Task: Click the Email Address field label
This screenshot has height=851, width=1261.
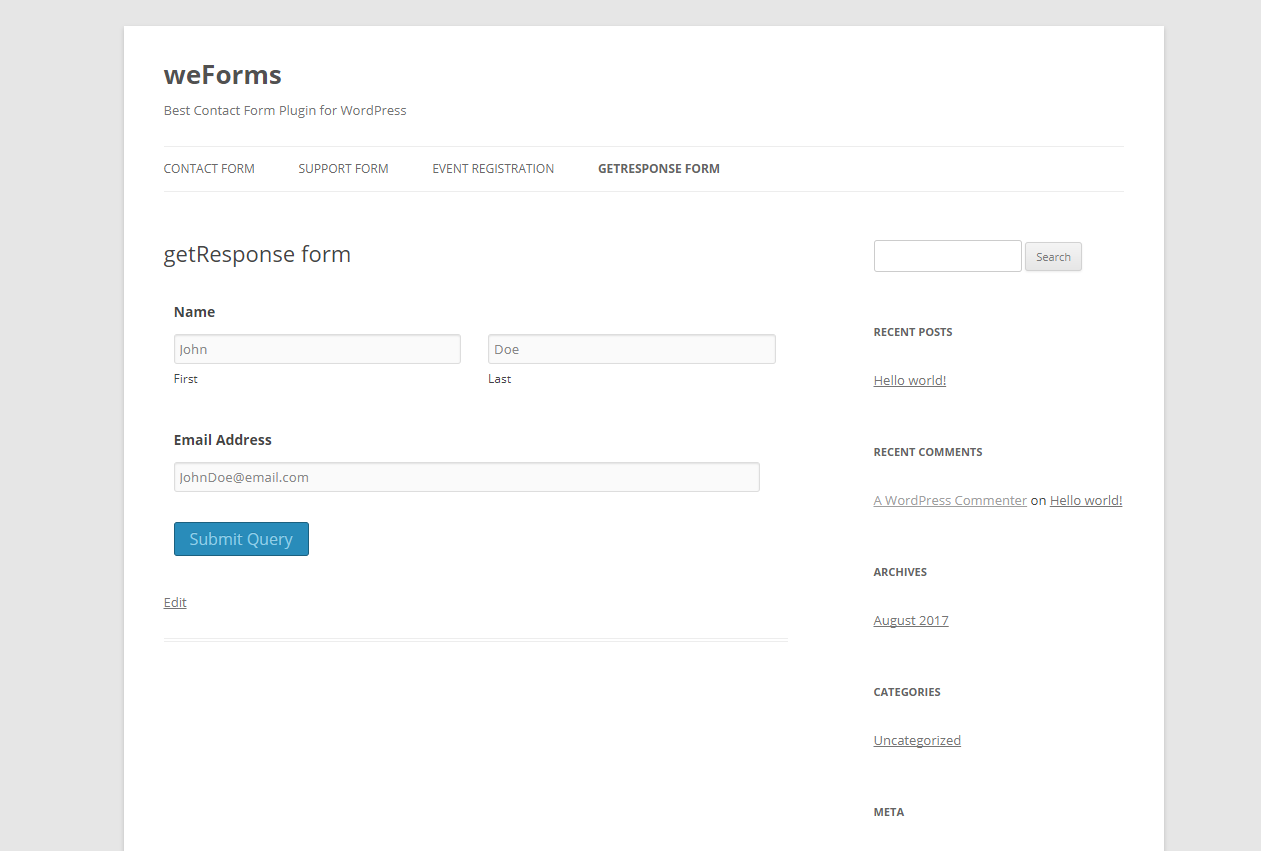Action: (222, 439)
